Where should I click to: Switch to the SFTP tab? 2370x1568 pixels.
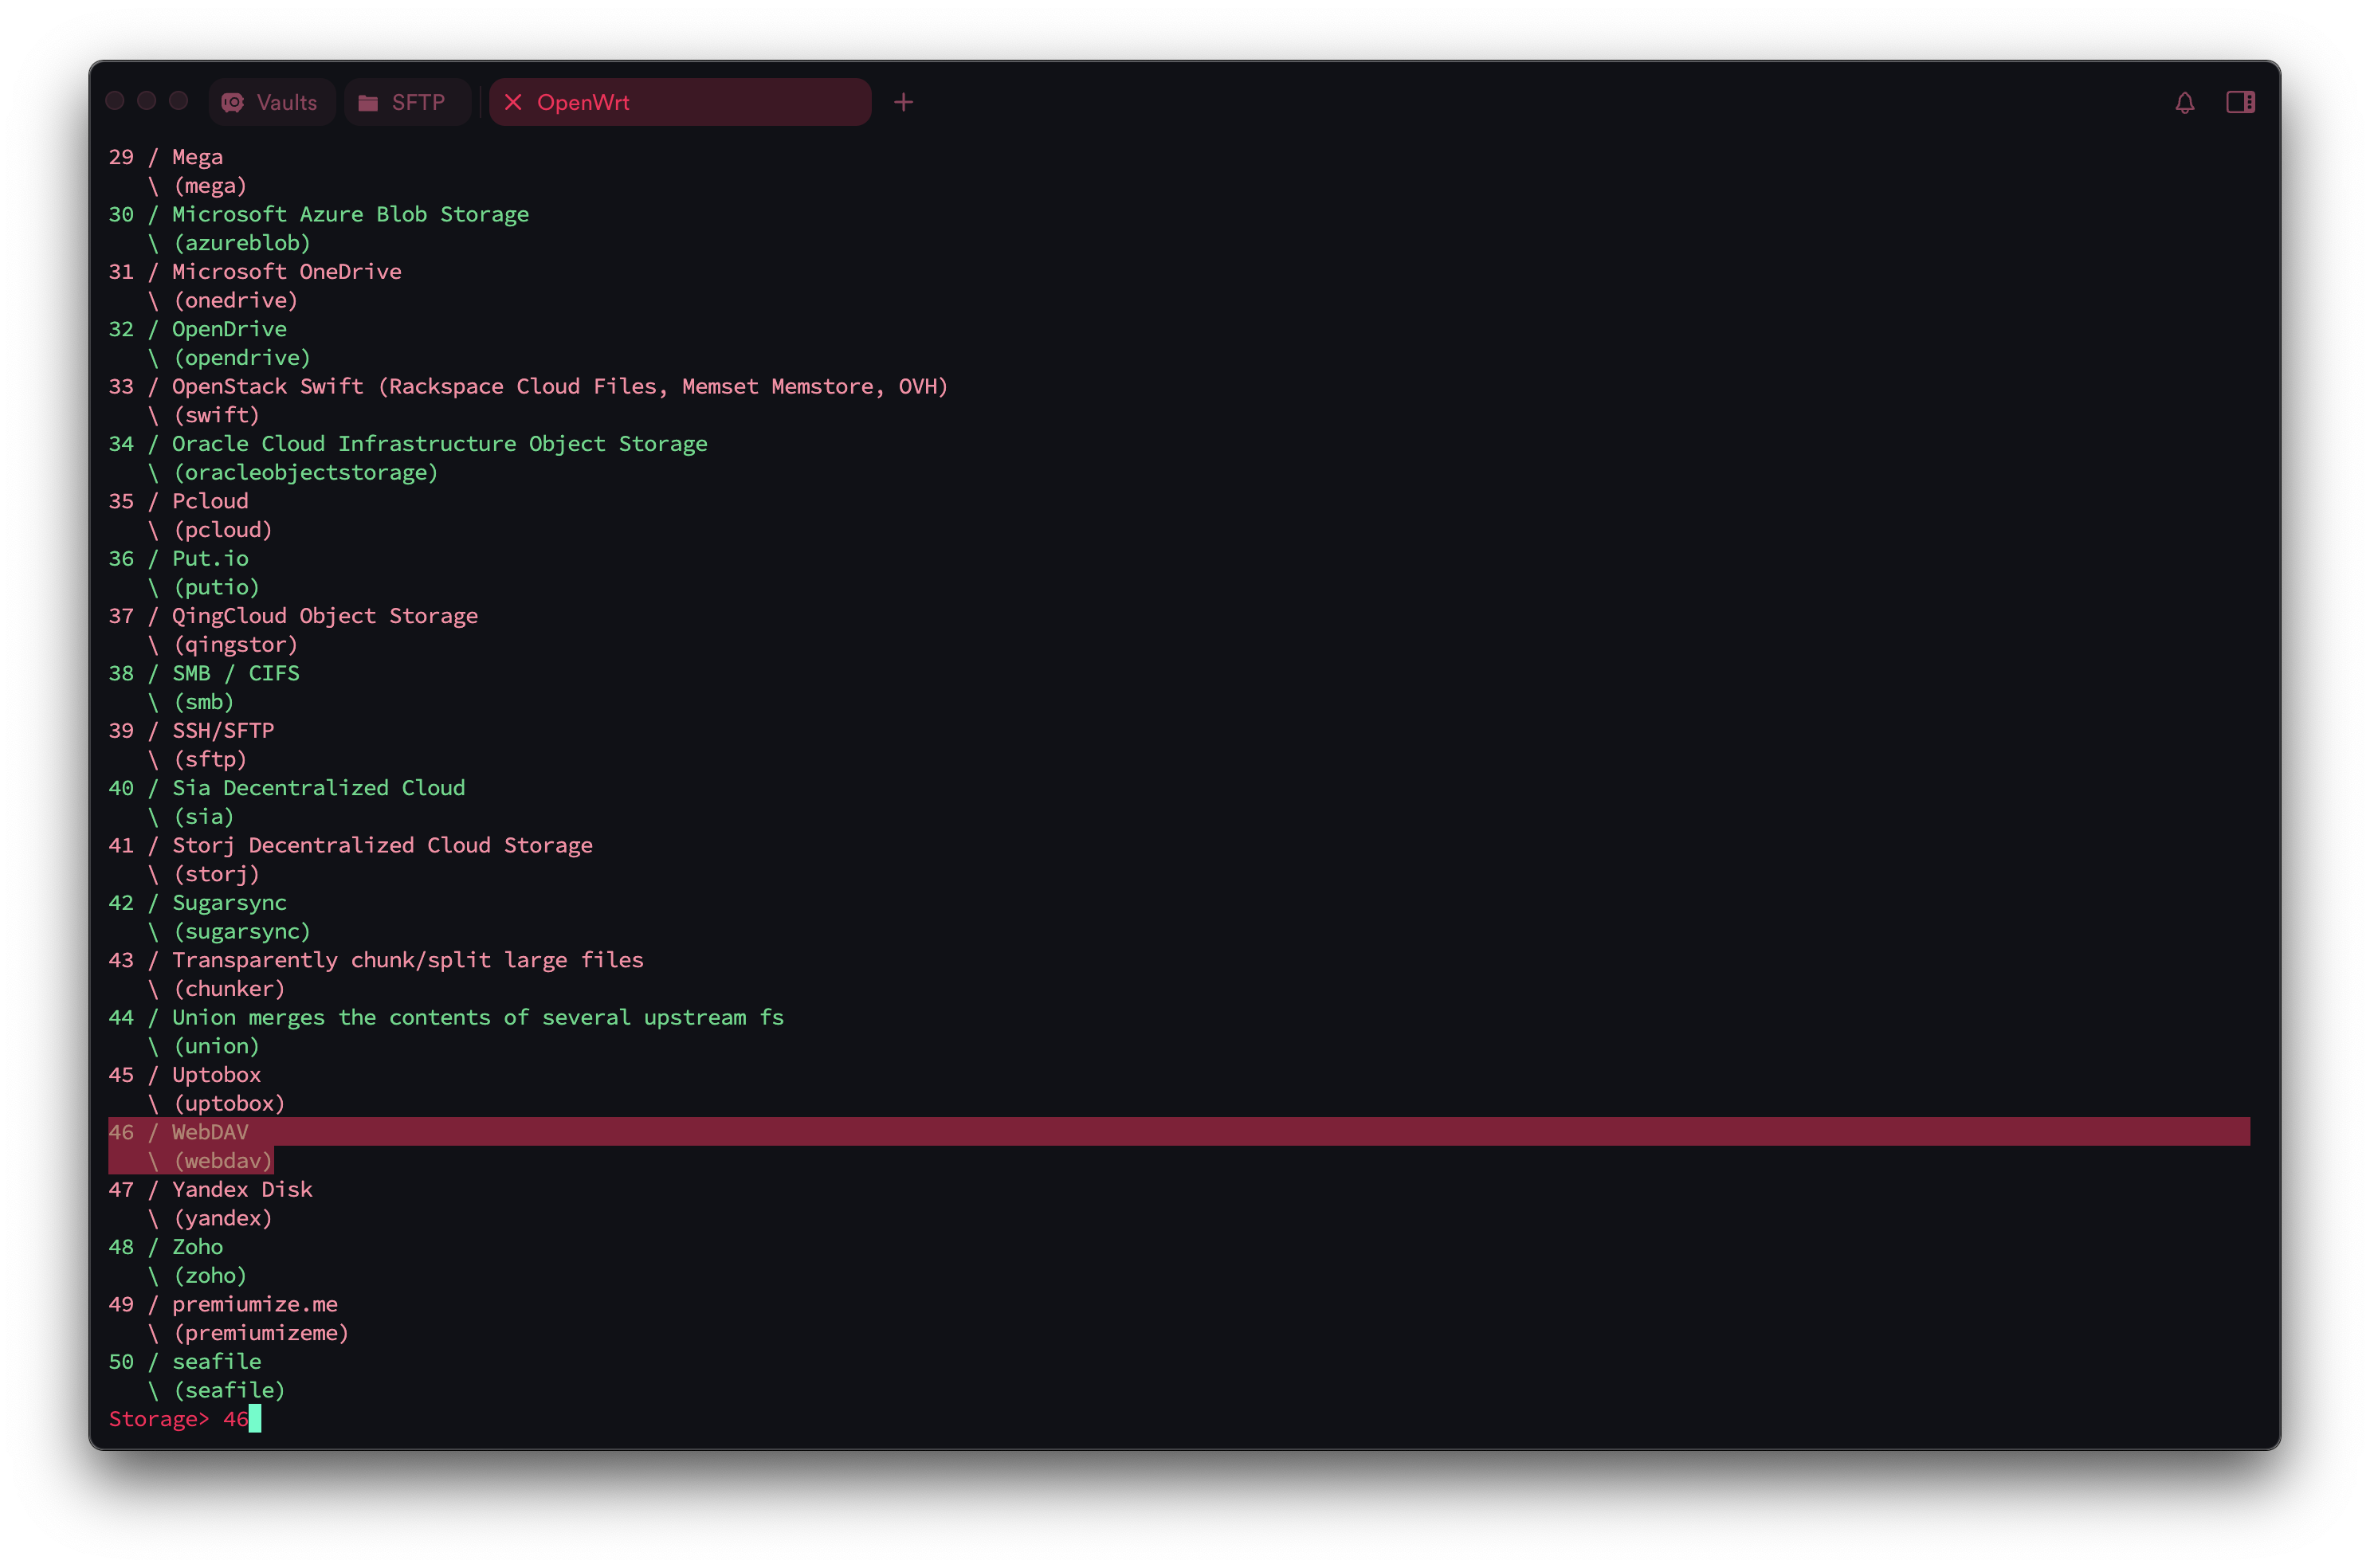[x=417, y=102]
